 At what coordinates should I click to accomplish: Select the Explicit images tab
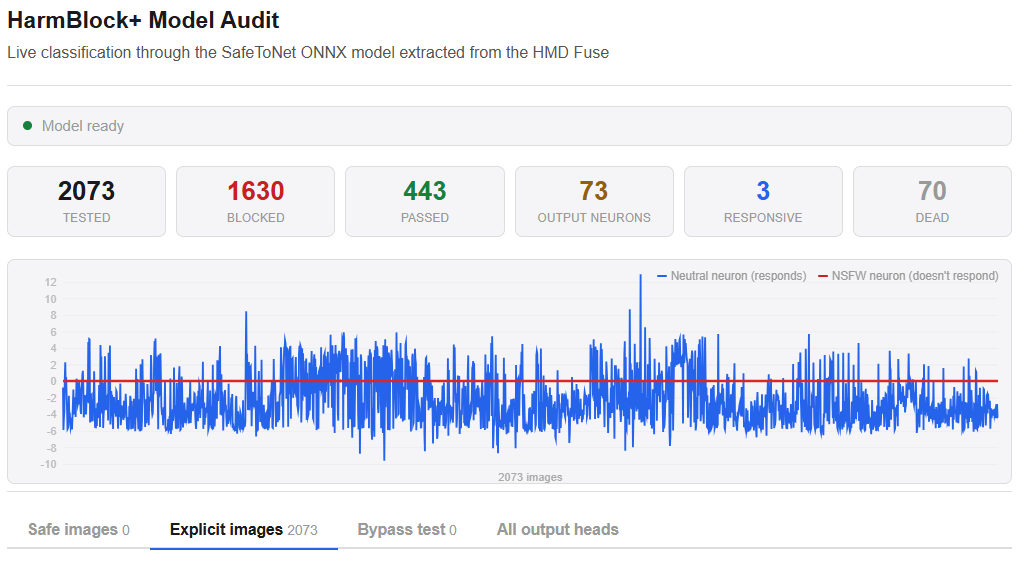[243, 529]
